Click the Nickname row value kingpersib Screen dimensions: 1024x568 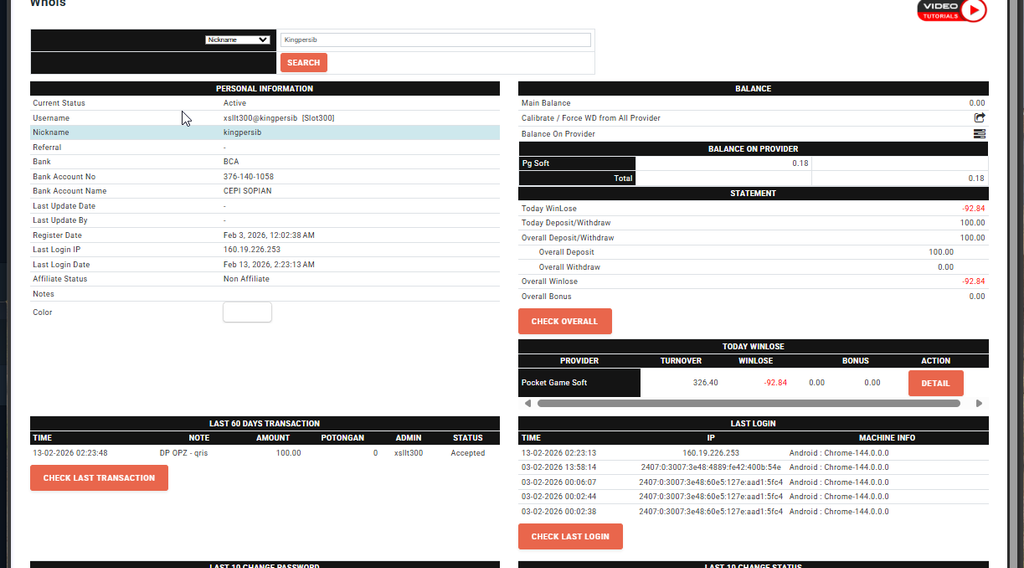pos(242,133)
